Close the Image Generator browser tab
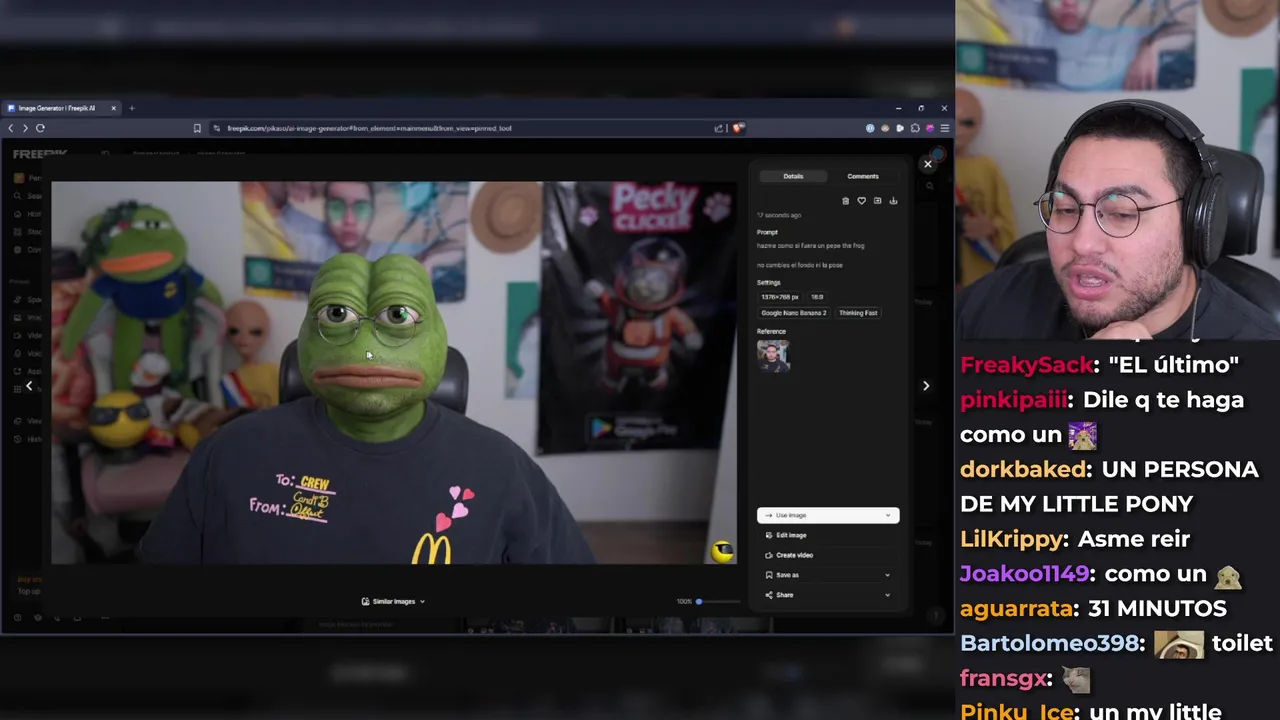This screenshot has width=1280, height=720. tap(113, 108)
